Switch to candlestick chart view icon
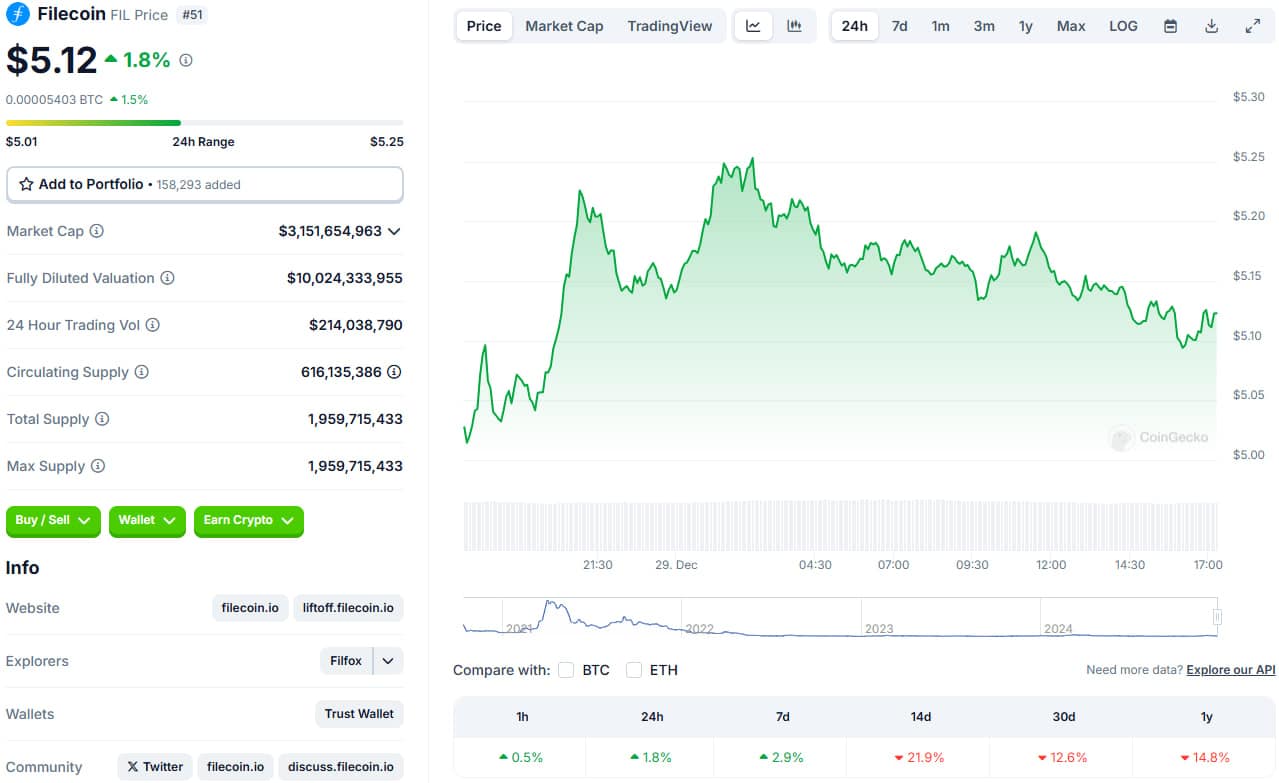 coord(794,26)
